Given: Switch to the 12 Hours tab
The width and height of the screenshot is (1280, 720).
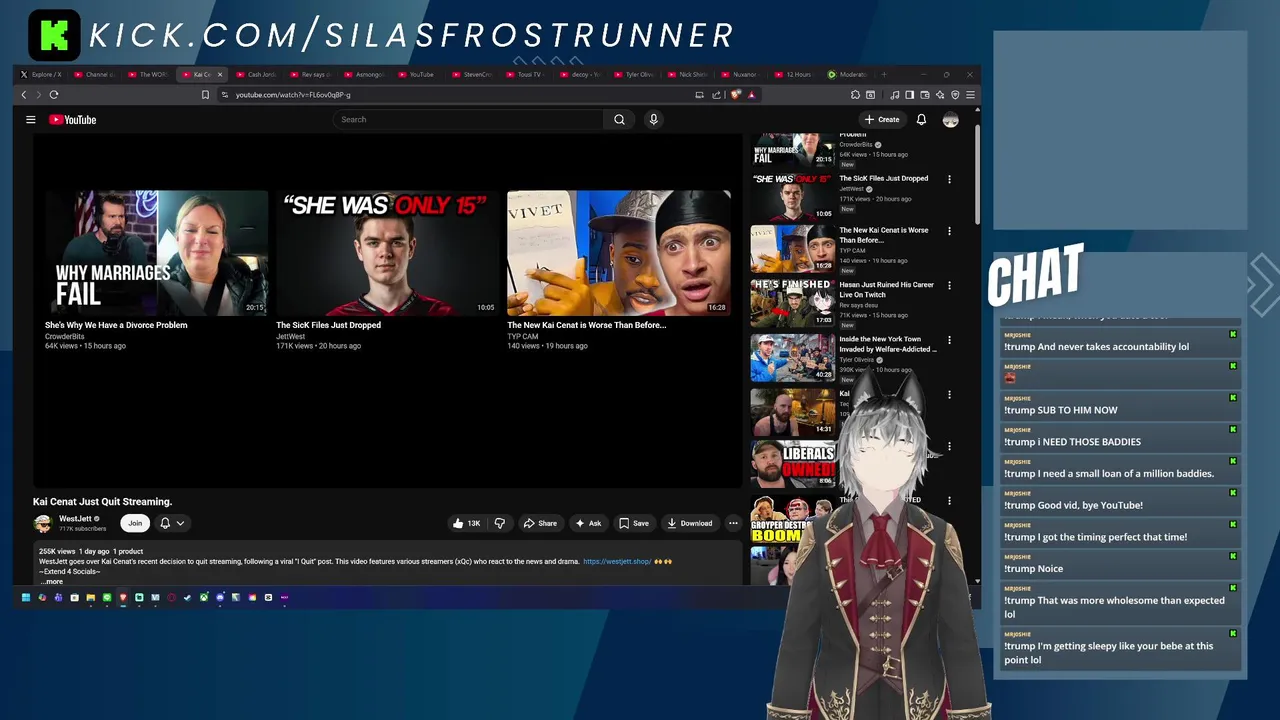Looking at the screenshot, I should (x=797, y=74).
